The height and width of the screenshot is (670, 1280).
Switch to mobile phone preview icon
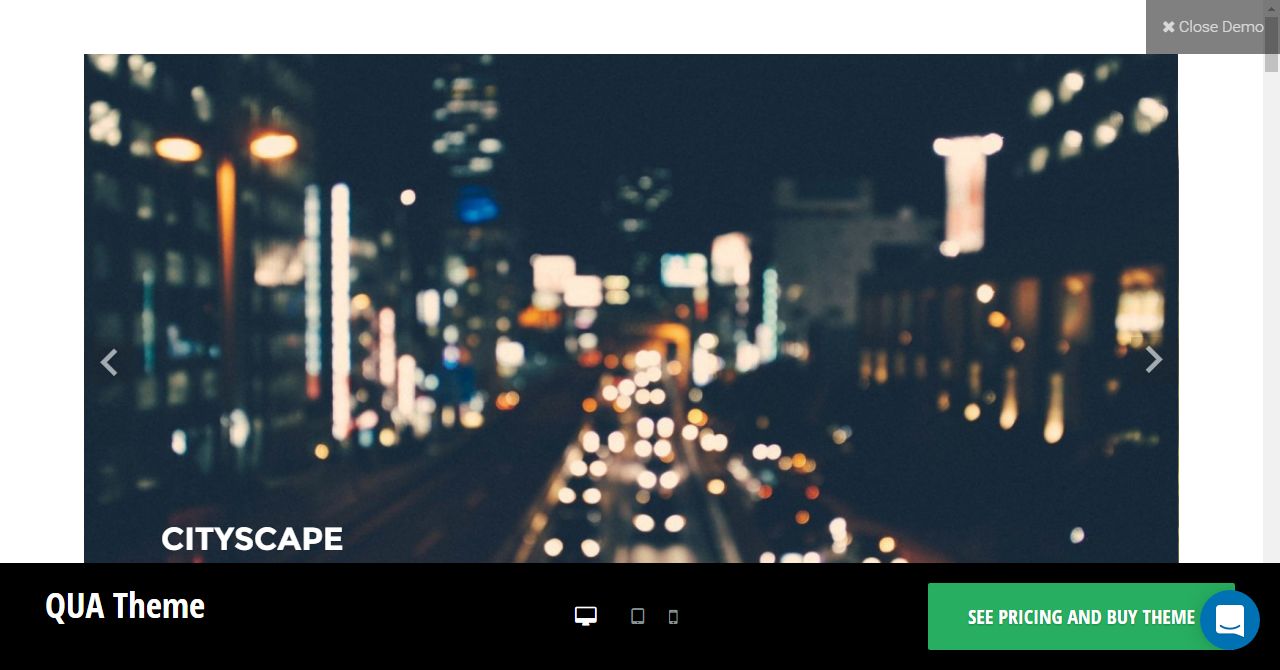coord(673,617)
